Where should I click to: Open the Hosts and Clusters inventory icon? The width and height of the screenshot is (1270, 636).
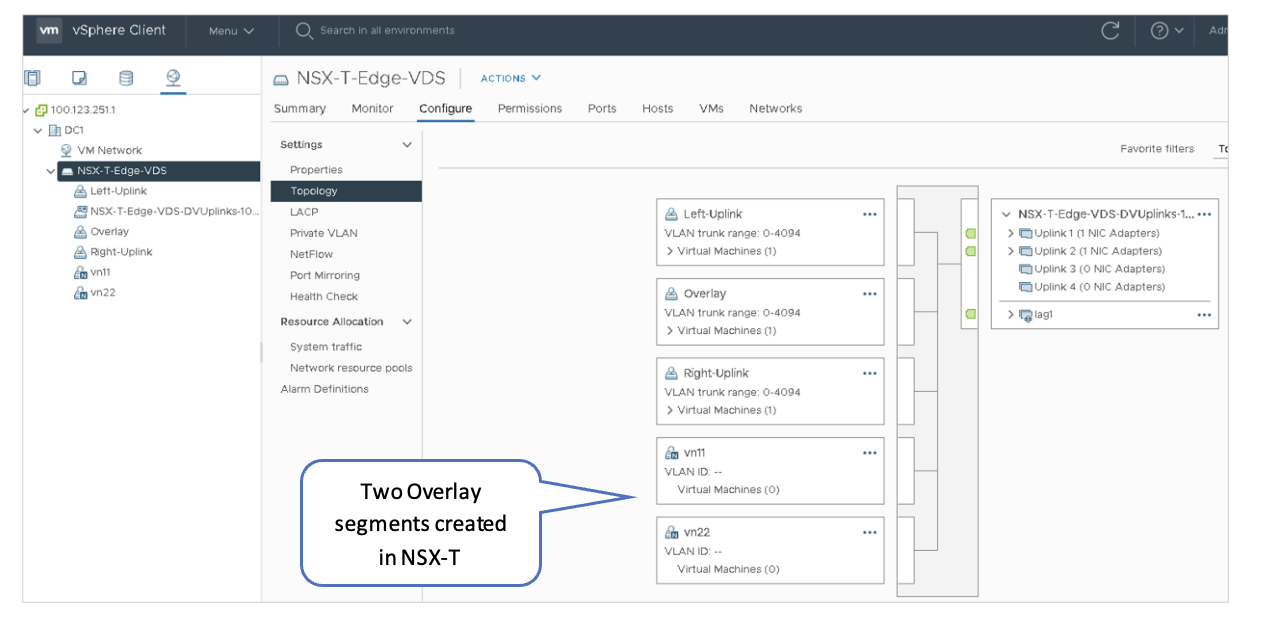[33, 78]
